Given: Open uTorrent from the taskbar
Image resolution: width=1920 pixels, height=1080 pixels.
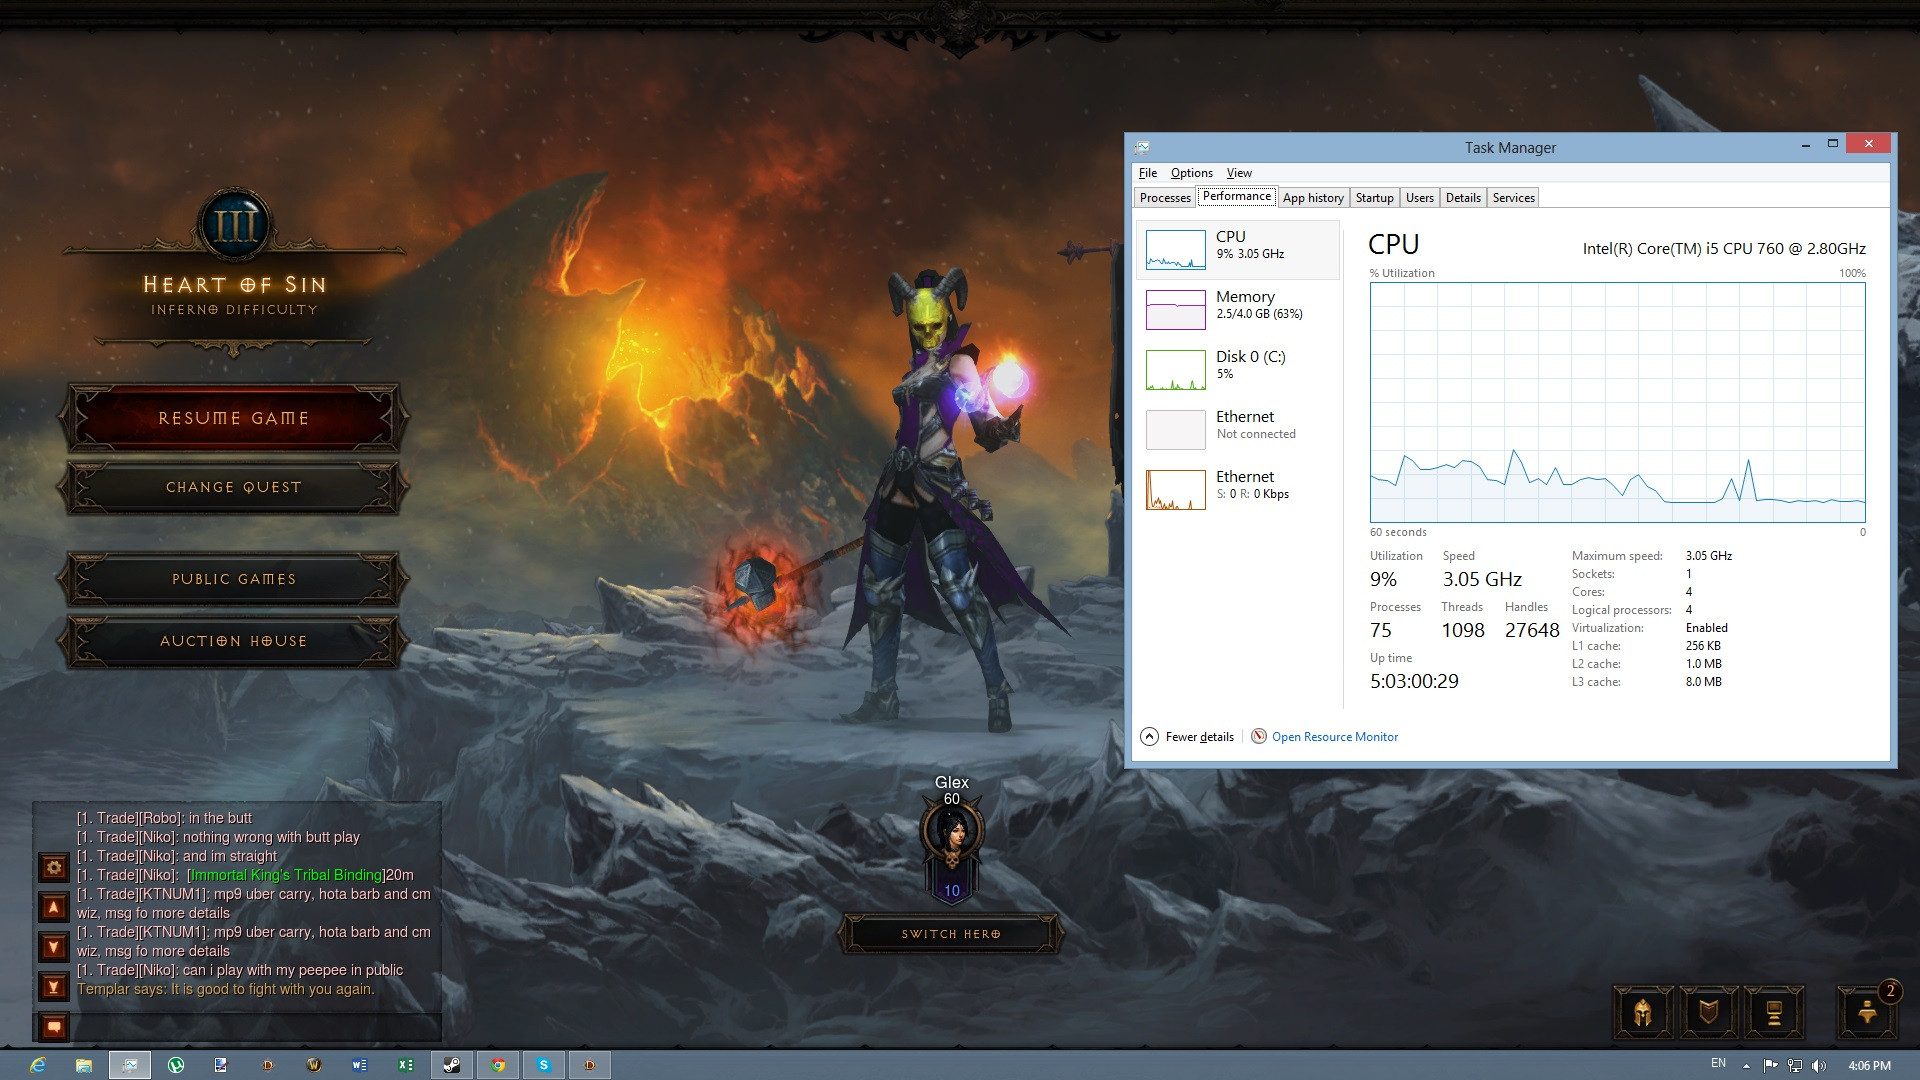Looking at the screenshot, I should [176, 1065].
